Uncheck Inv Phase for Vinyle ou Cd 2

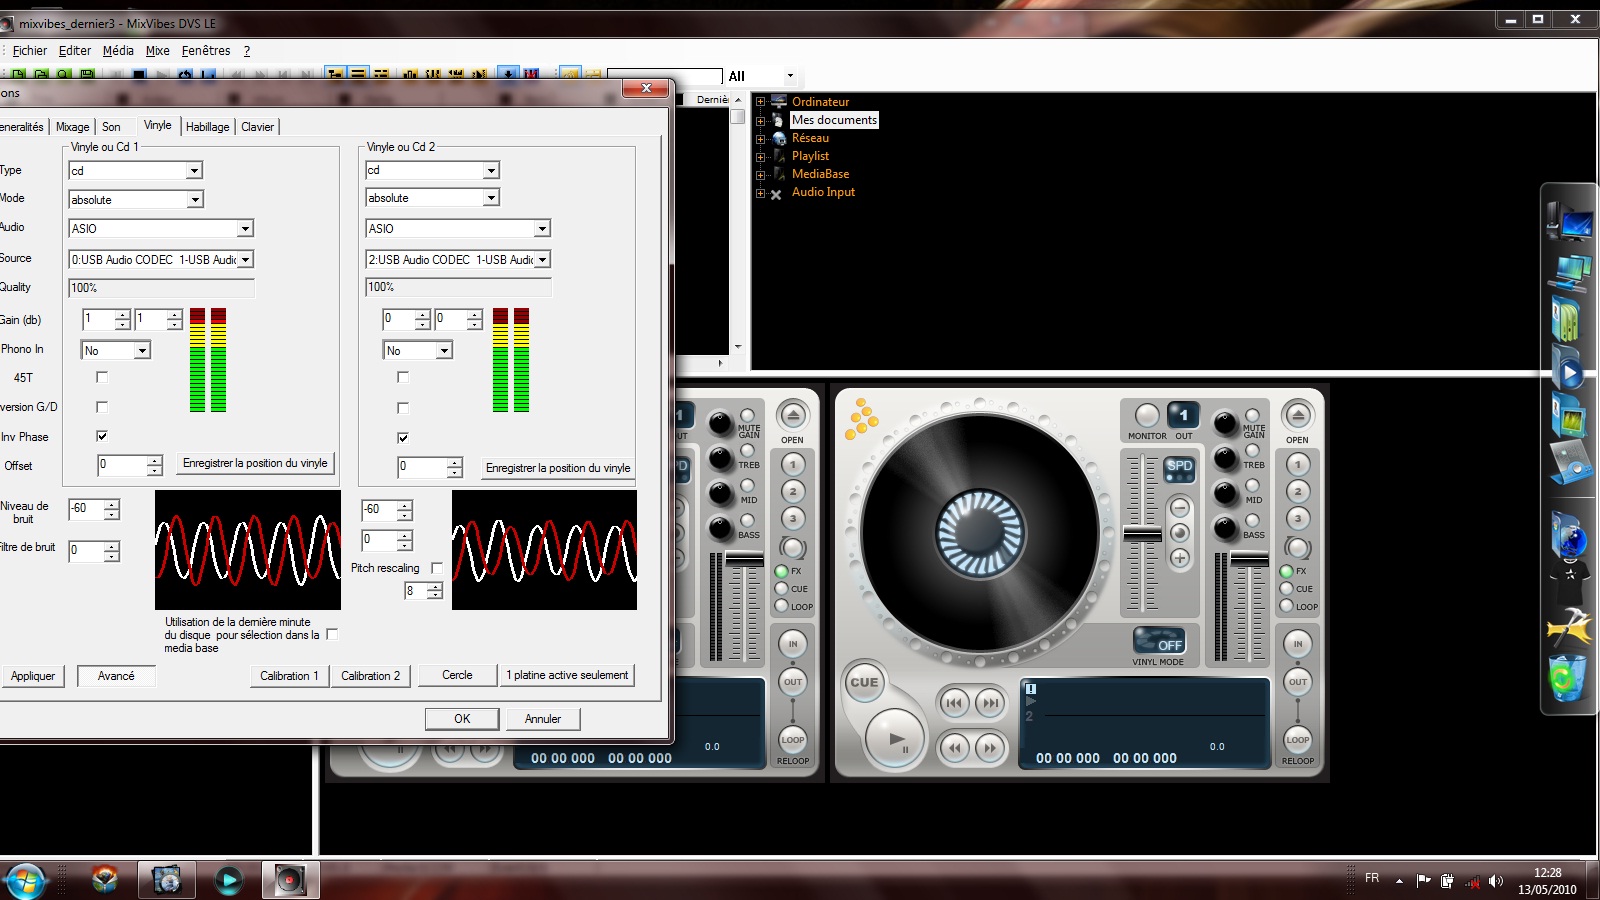click(x=403, y=437)
